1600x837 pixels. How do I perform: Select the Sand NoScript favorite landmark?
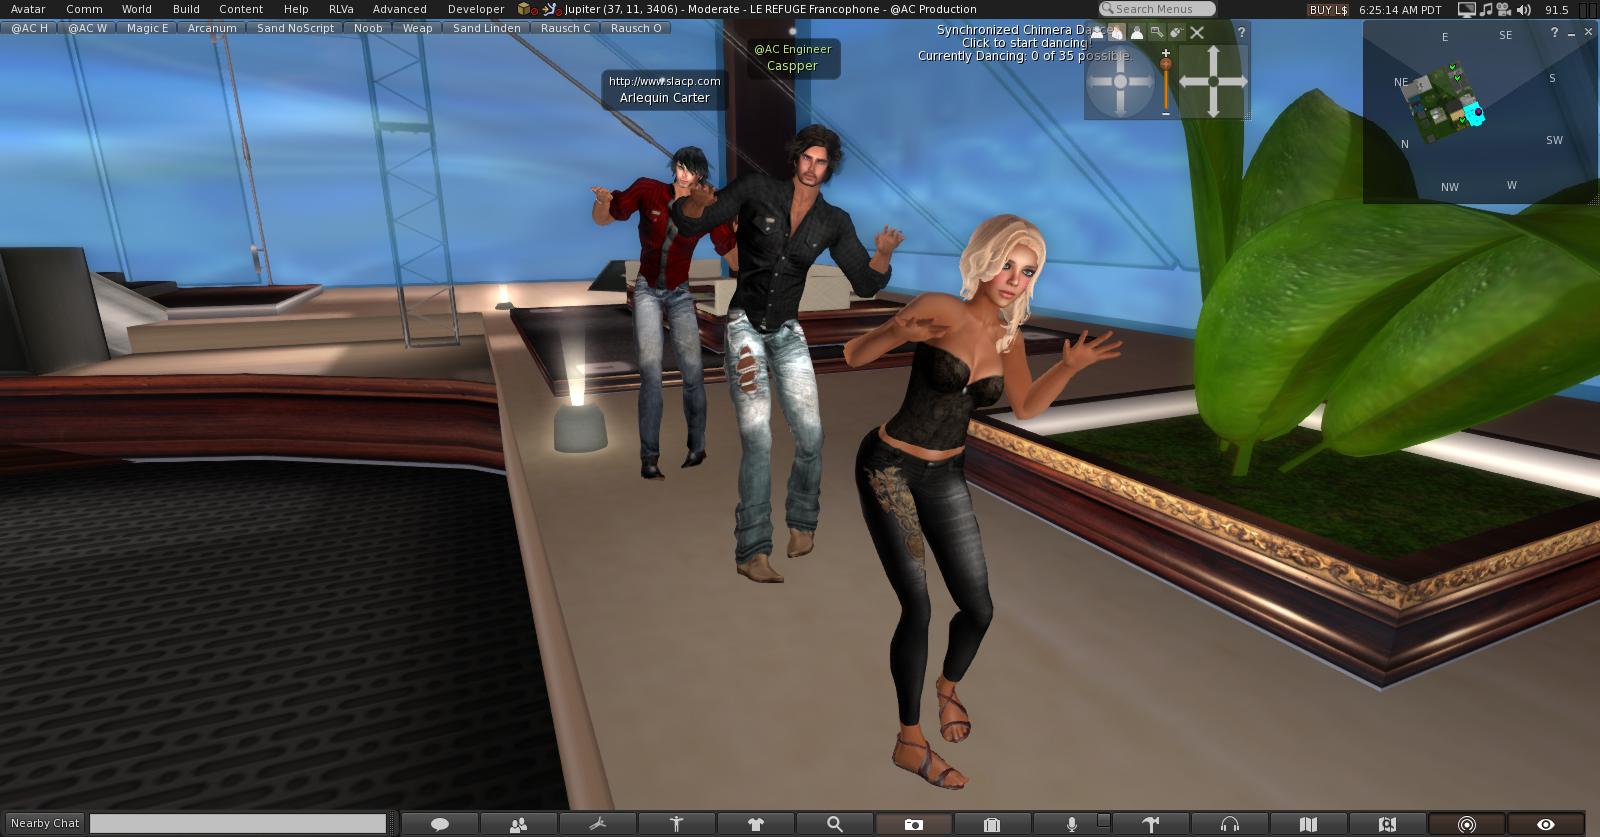coord(295,28)
